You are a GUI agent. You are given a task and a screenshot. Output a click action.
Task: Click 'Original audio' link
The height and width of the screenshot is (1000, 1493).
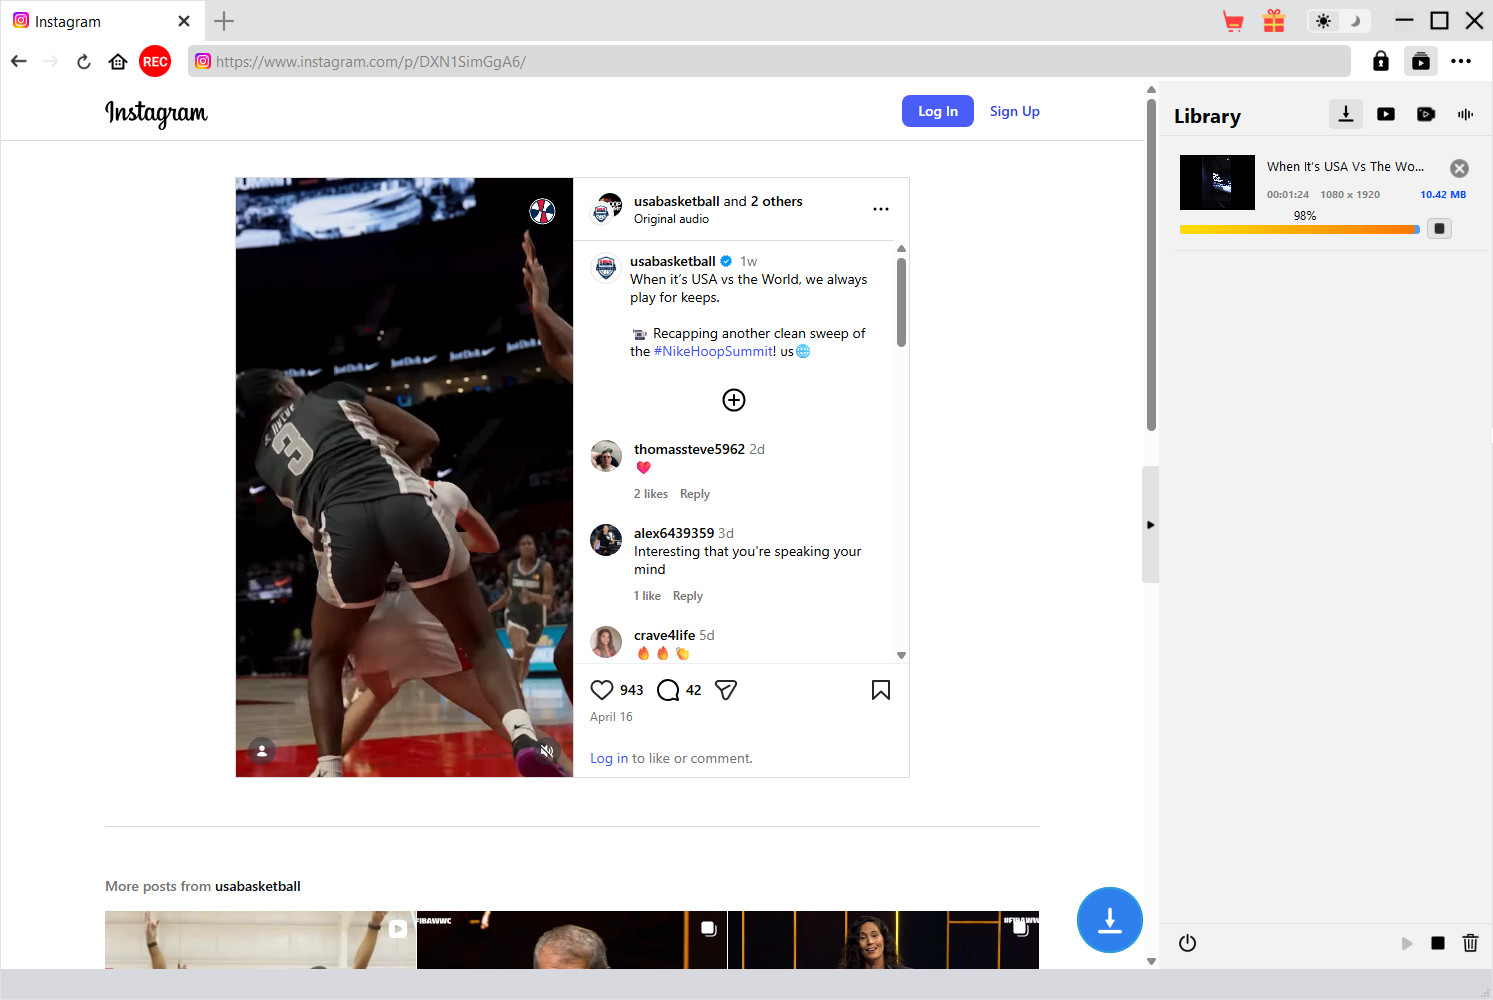pyautogui.click(x=671, y=219)
